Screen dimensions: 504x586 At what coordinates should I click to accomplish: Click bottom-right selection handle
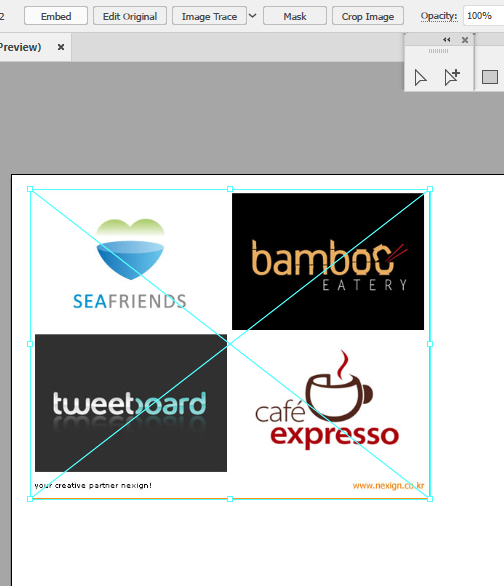tap(430, 499)
